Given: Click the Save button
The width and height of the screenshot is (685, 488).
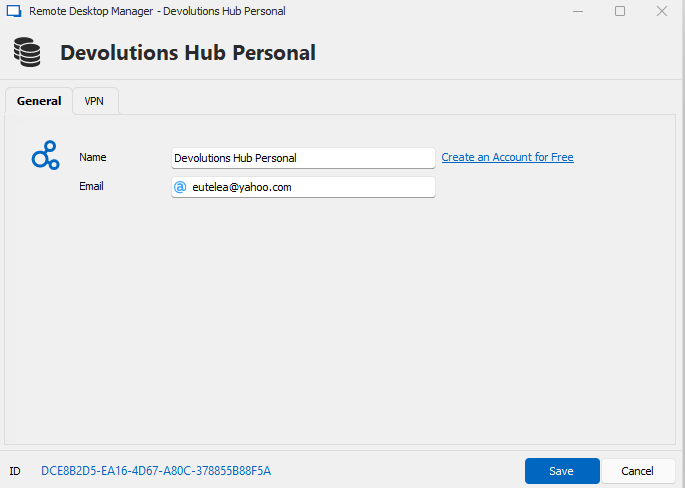Looking at the screenshot, I should (562, 471).
